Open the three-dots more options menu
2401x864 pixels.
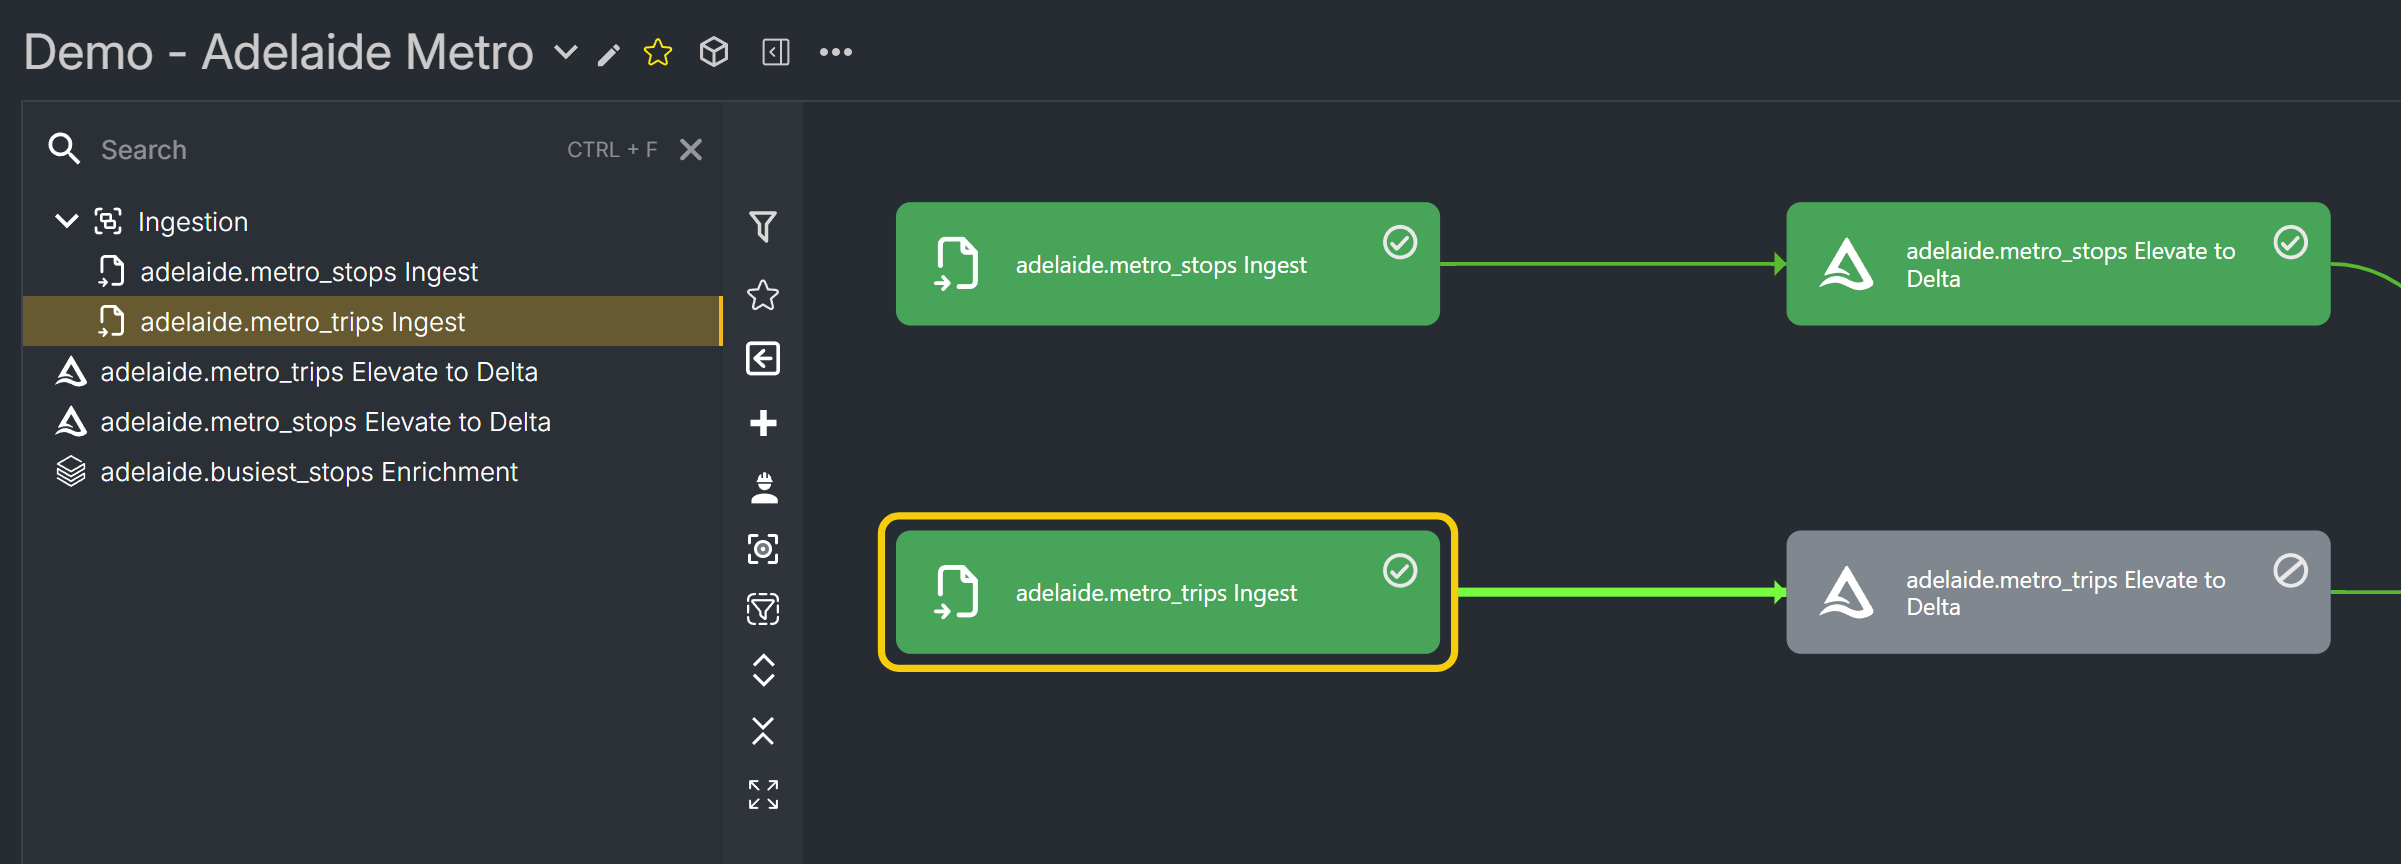pos(836,52)
